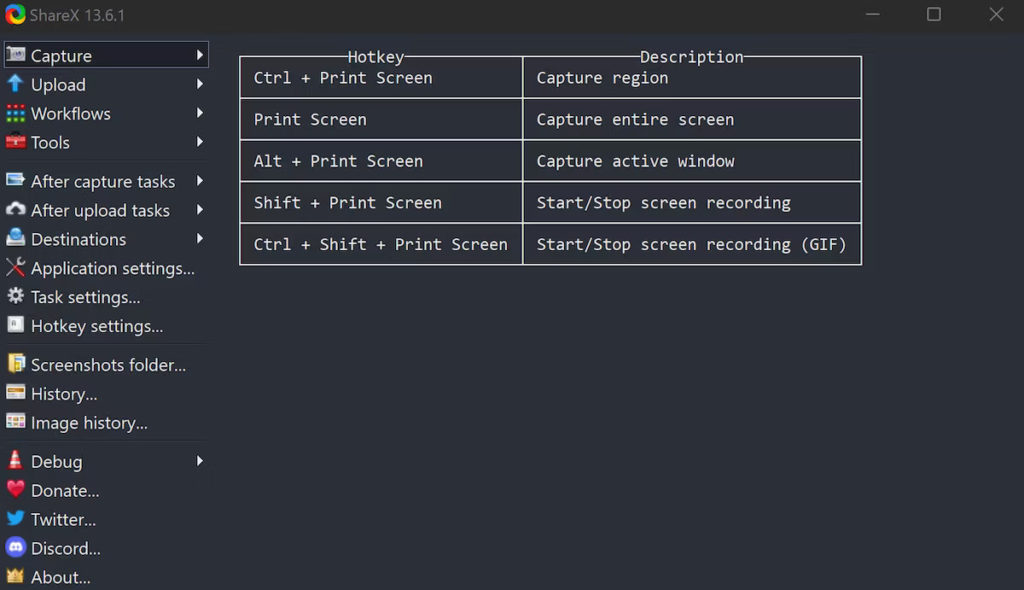The width and height of the screenshot is (1024, 590).
Task: Click the Workflows colored grid icon
Action: point(15,113)
